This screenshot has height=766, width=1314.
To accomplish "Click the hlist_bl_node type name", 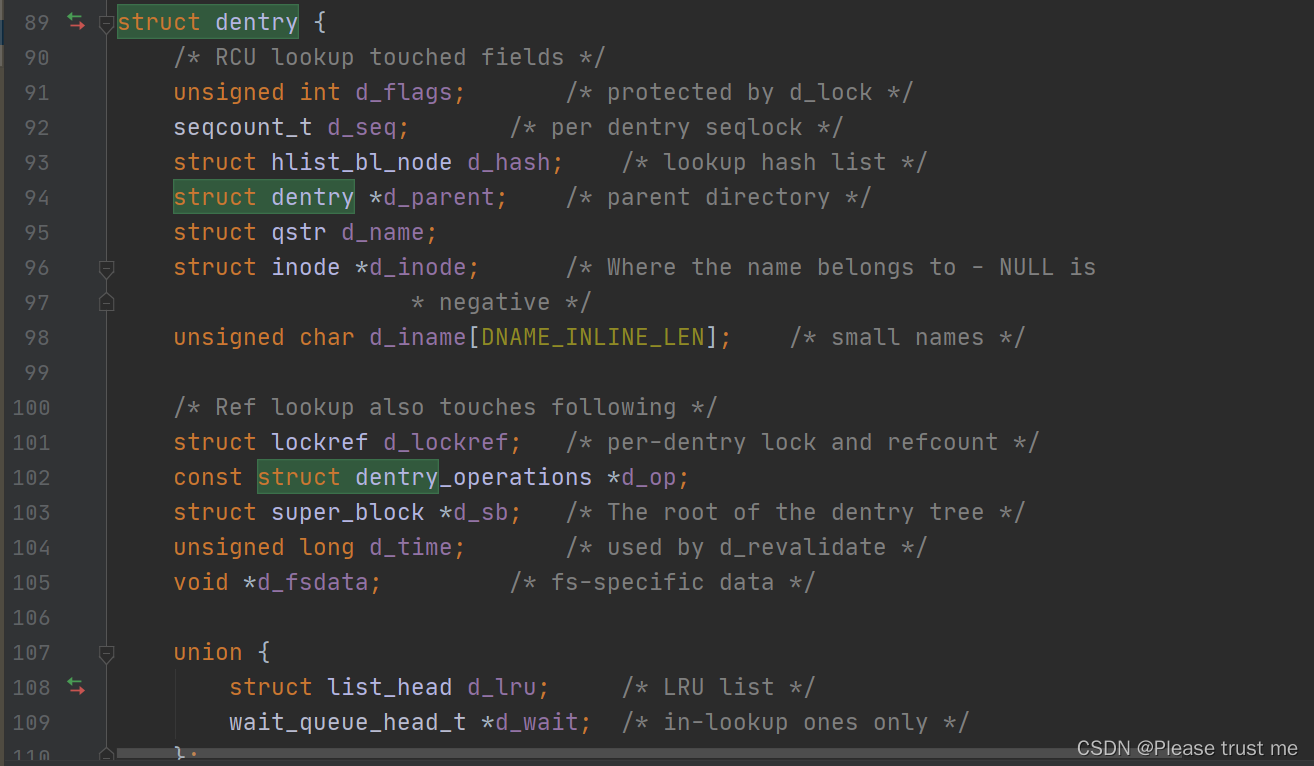I will (362, 162).
